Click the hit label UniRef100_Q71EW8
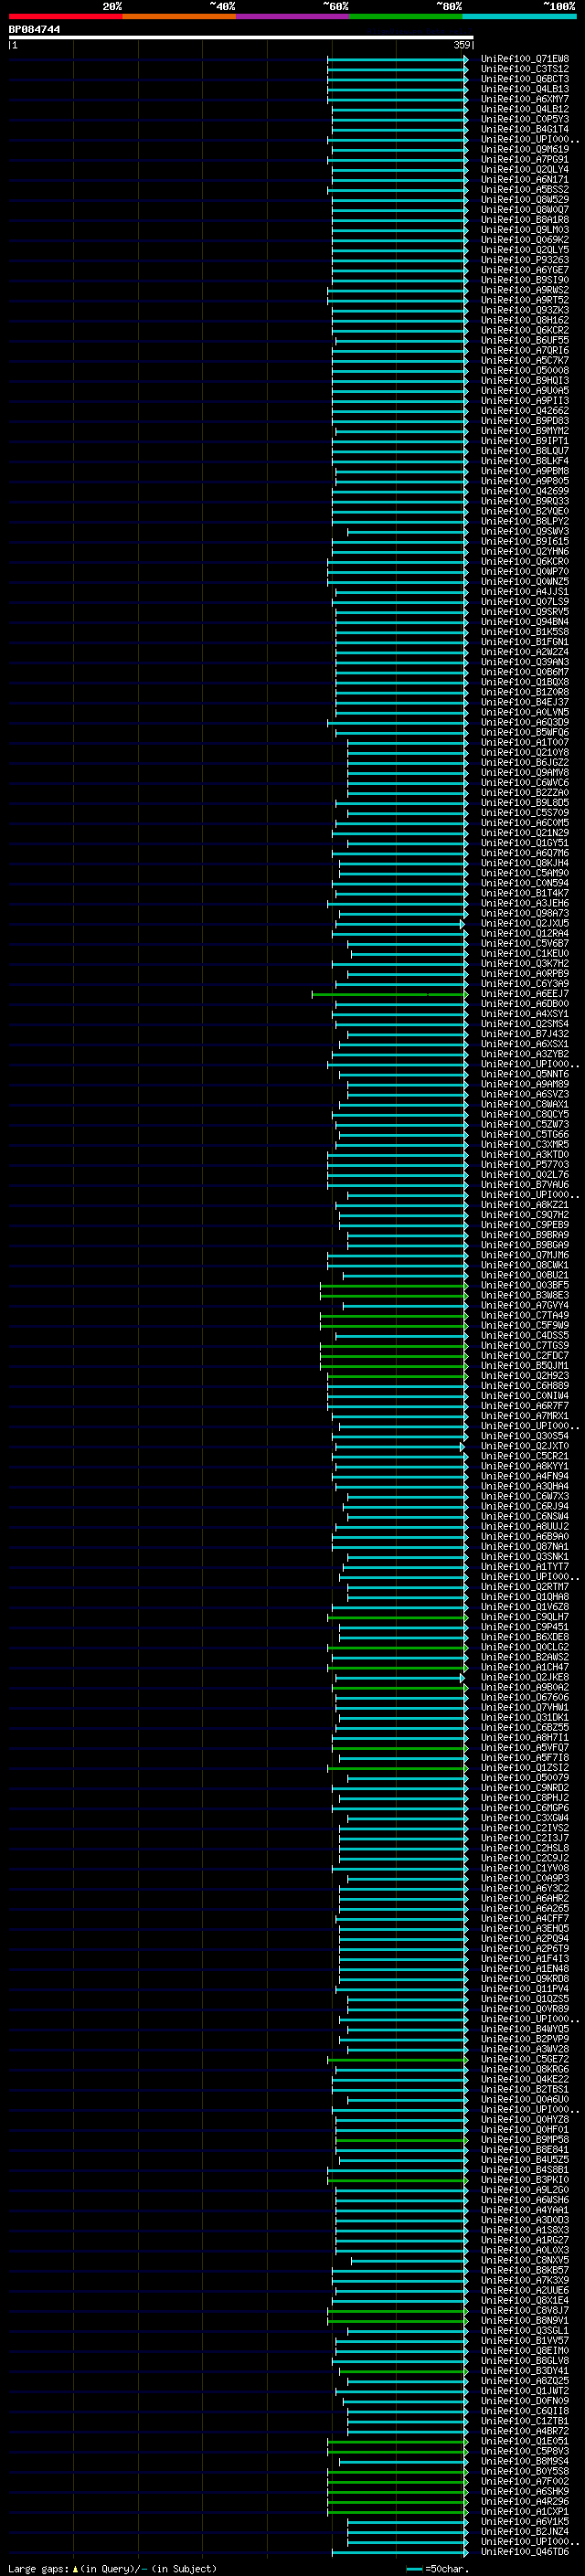 coord(525,59)
